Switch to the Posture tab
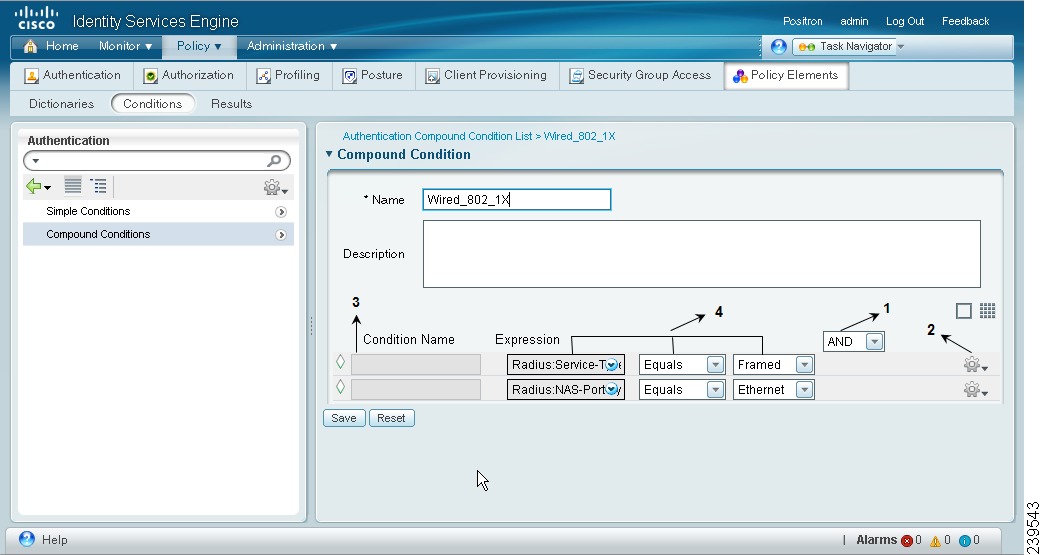Viewport: 1044px width, 555px height. pos(372,75)
